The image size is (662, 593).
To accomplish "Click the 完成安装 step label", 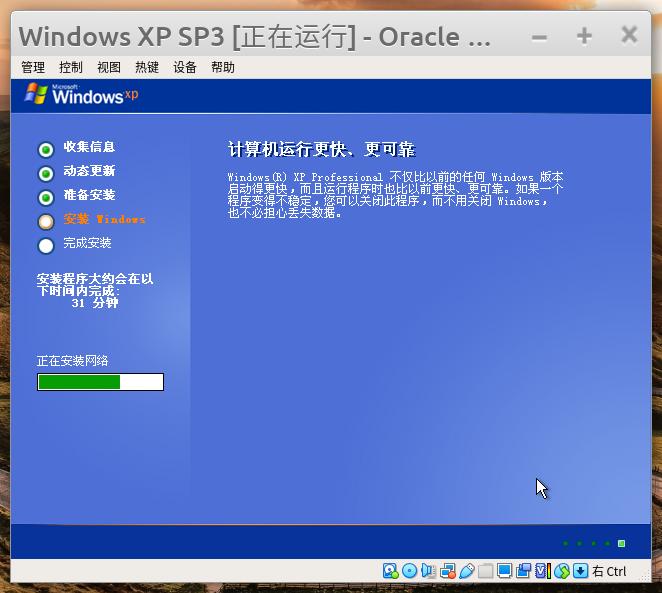I will coord(87,243).
